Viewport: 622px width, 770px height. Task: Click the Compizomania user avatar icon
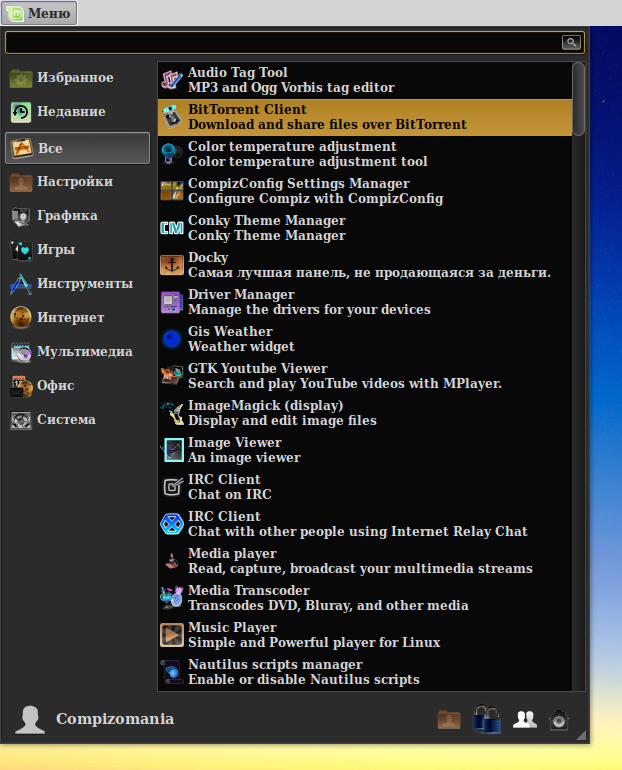(30, 719)
